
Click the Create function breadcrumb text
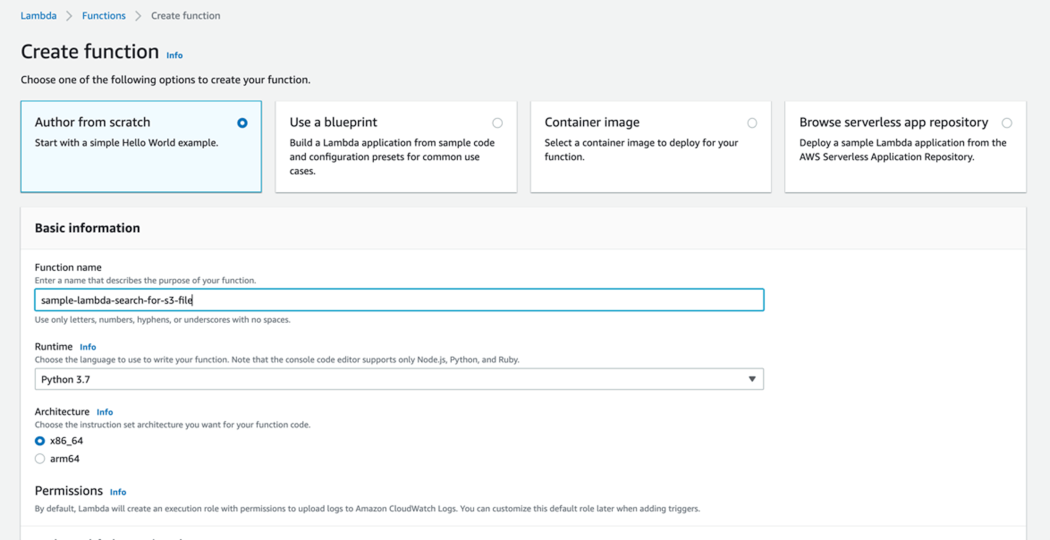pyautogui.click(x=185, y=15)
